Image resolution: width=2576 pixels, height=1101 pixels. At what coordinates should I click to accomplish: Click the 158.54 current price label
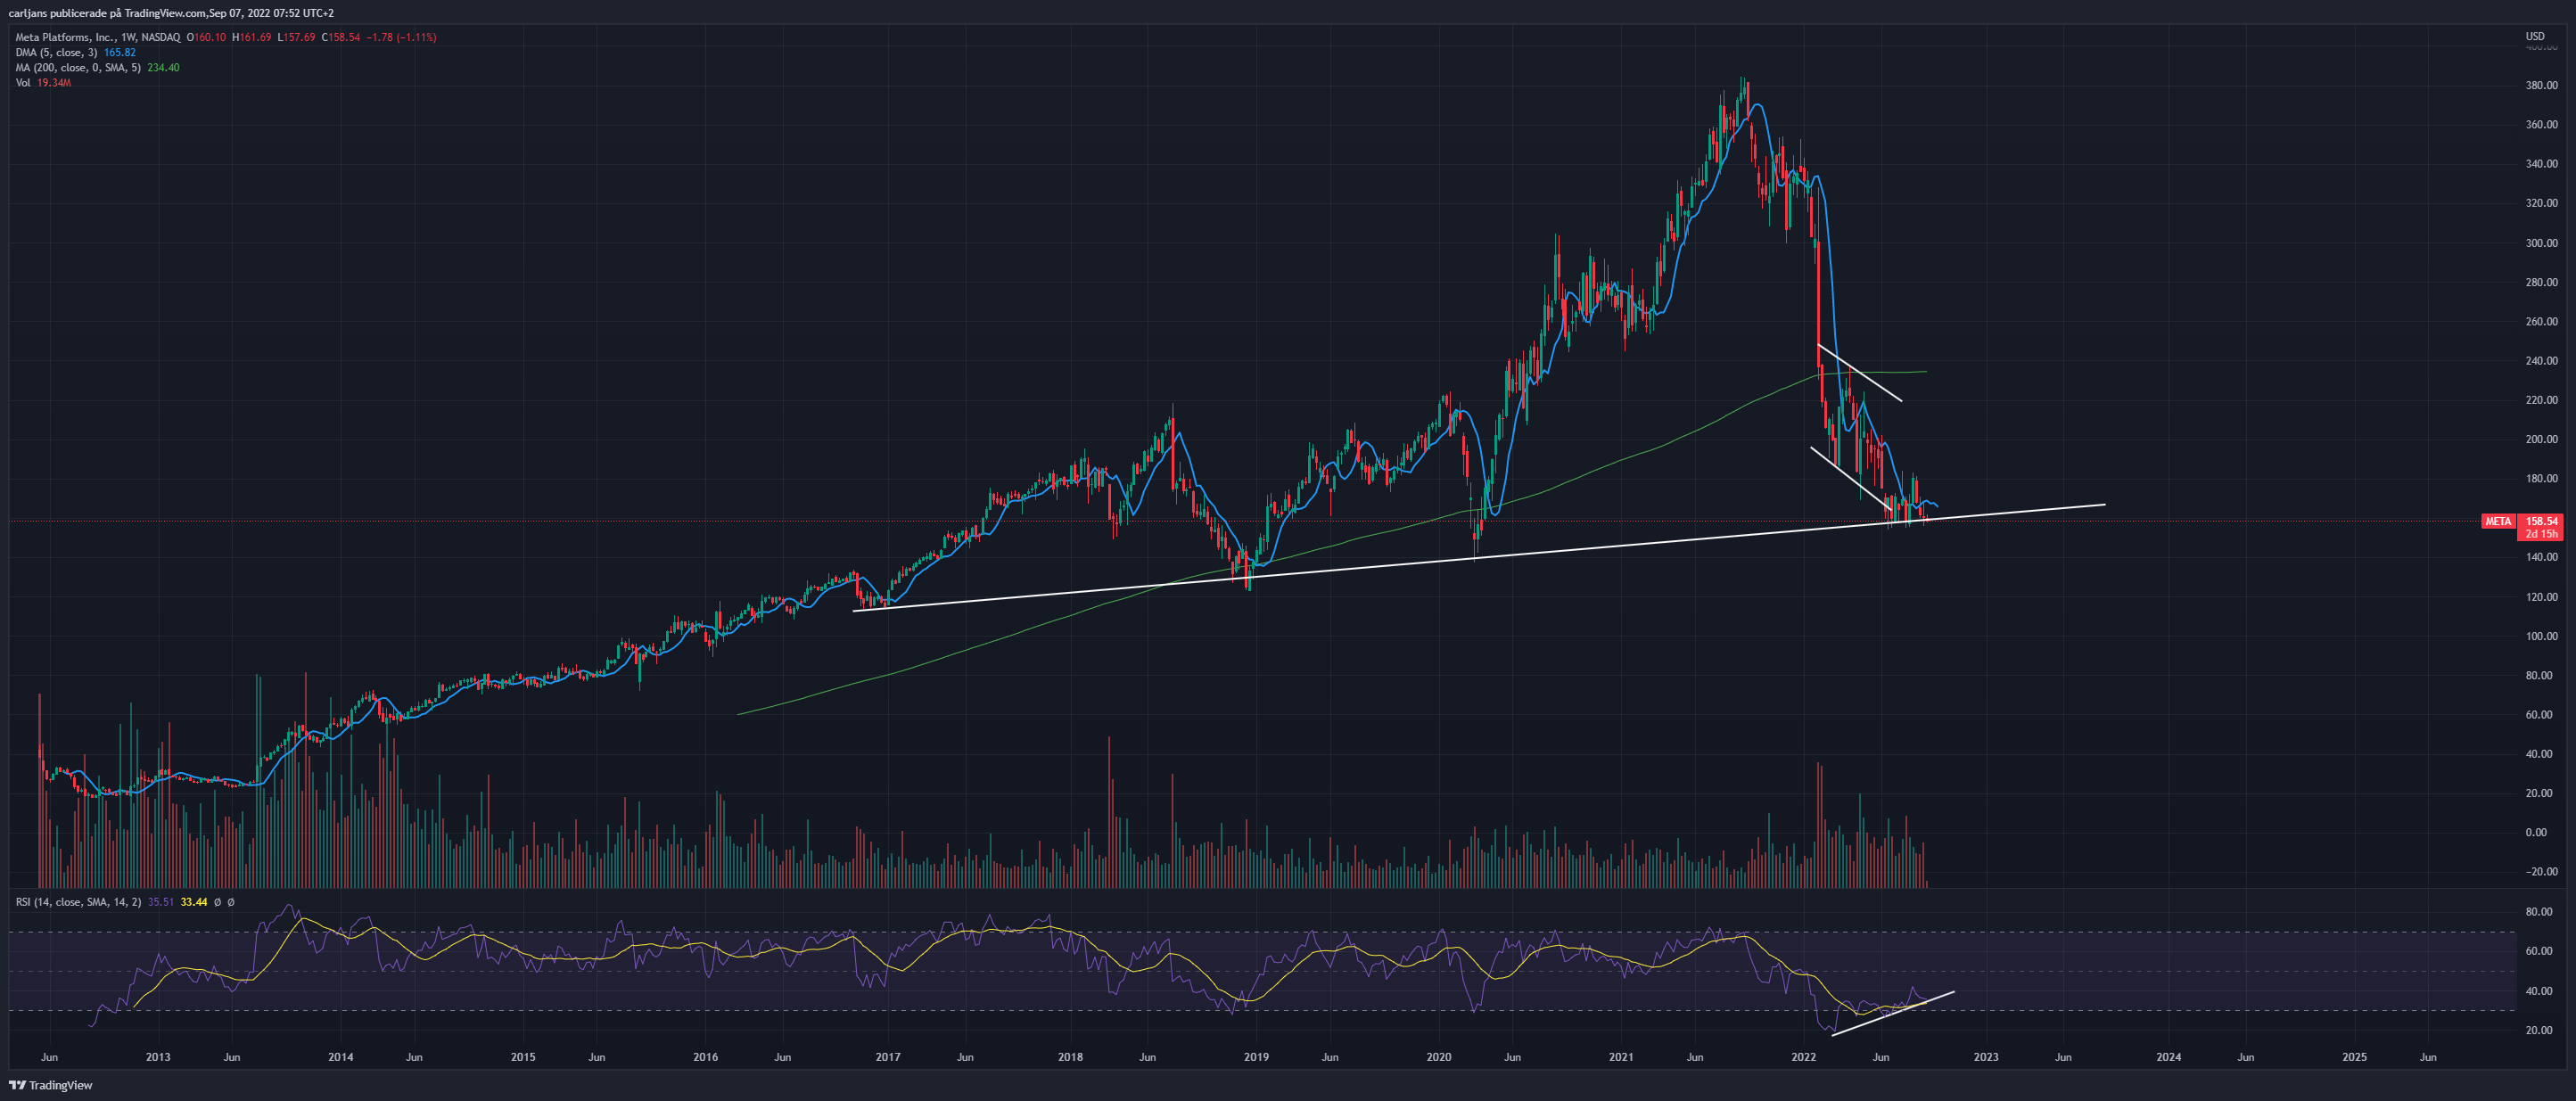[2541, 521]
